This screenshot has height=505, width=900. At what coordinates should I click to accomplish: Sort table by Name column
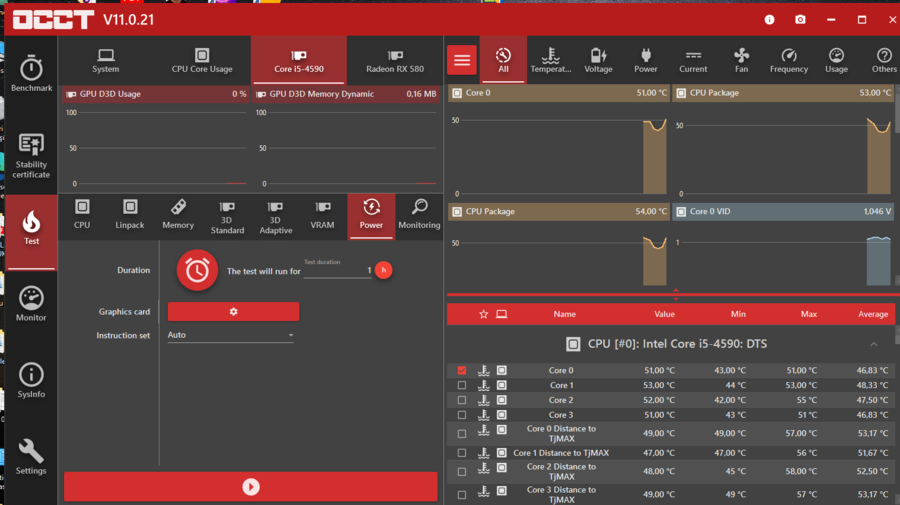(x=564, y=314)
